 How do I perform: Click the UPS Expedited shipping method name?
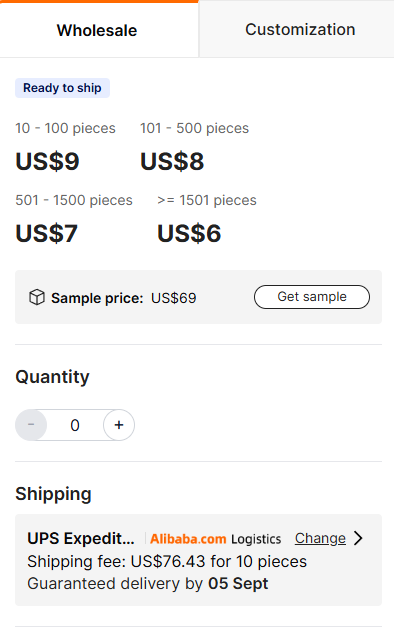pos(81,538)
